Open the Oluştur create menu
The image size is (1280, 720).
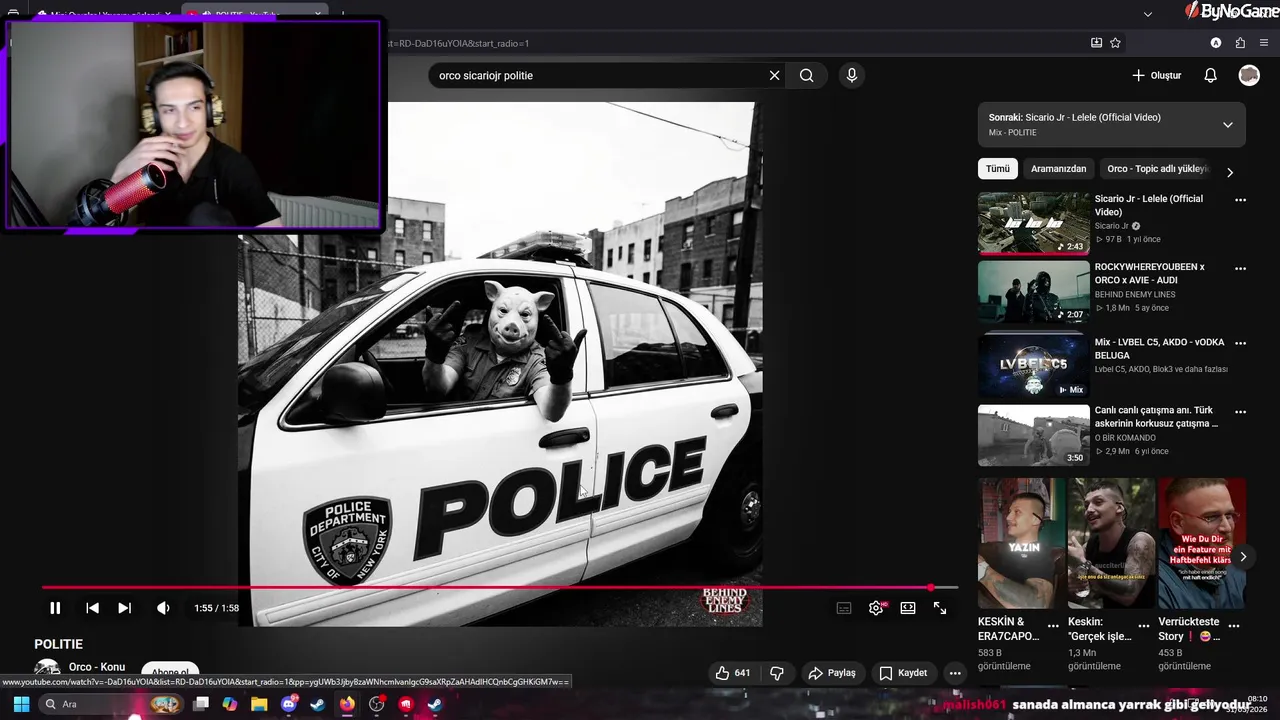[x=1157, y=75]
